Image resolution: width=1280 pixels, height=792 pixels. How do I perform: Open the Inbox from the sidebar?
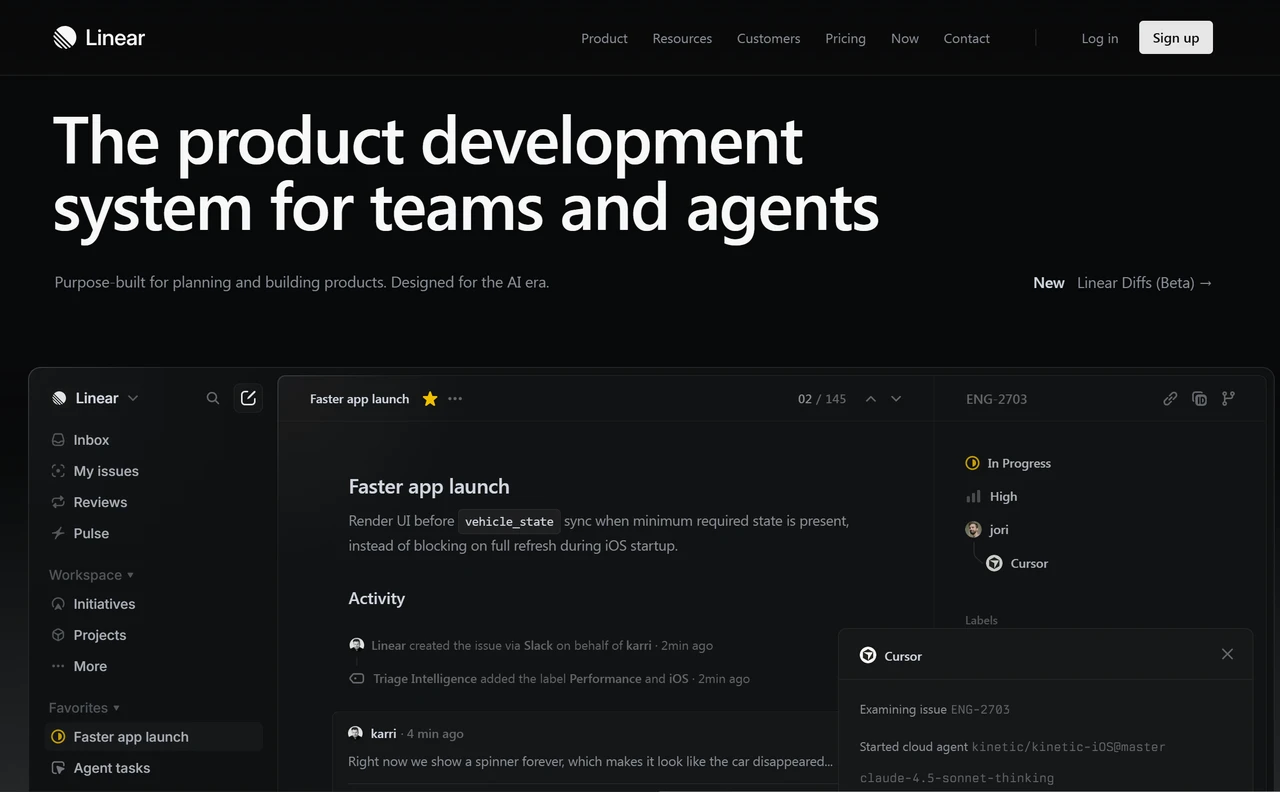[91, 440]
